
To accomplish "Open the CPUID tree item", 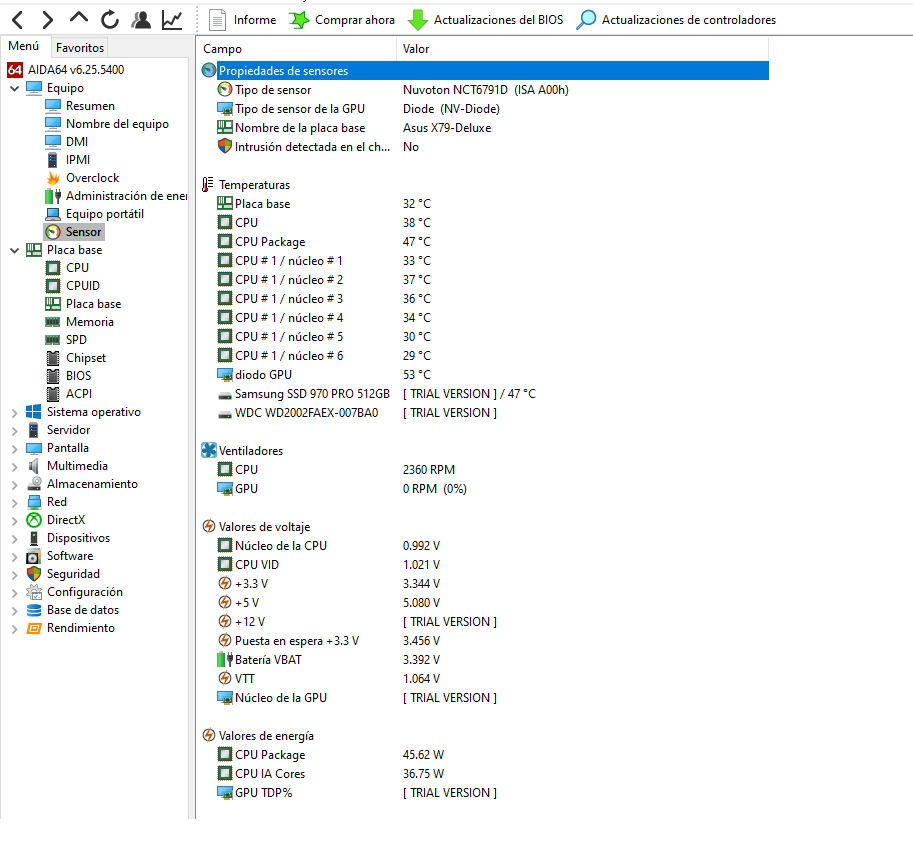I will coord(73,287).
